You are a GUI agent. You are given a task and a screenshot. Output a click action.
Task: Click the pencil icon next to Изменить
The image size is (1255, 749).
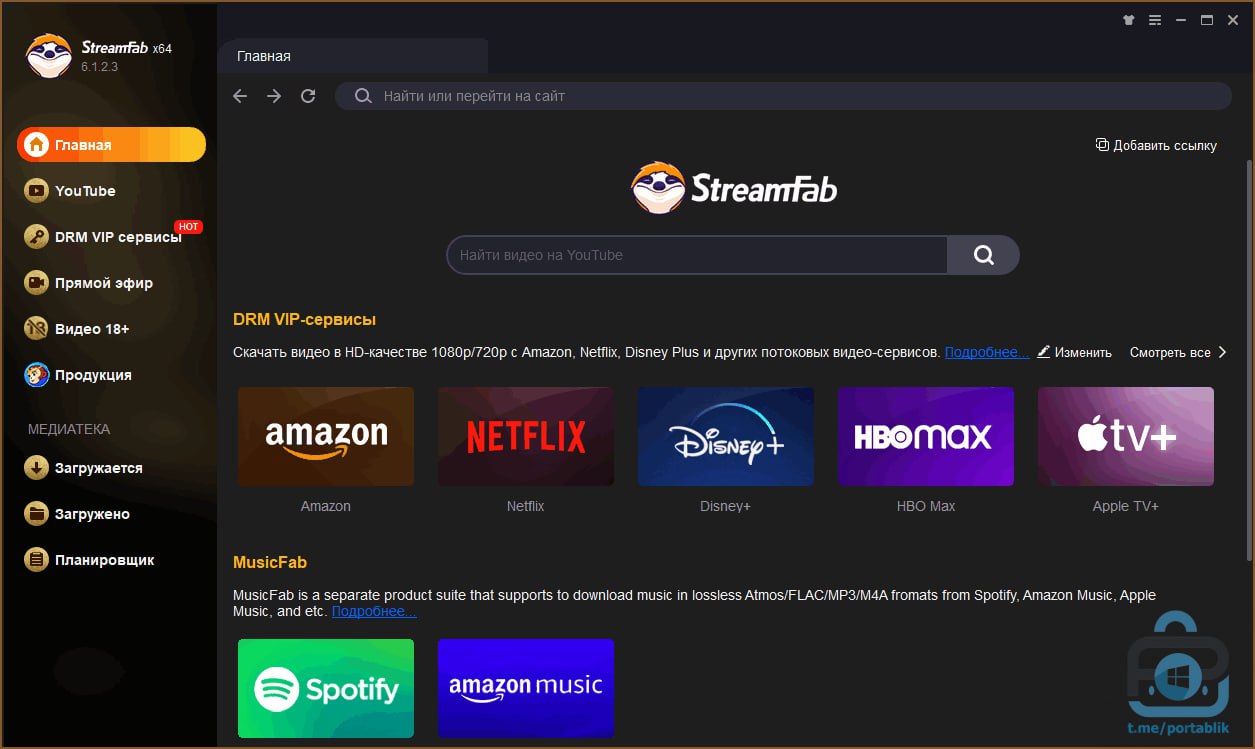tap(1044, 352)
